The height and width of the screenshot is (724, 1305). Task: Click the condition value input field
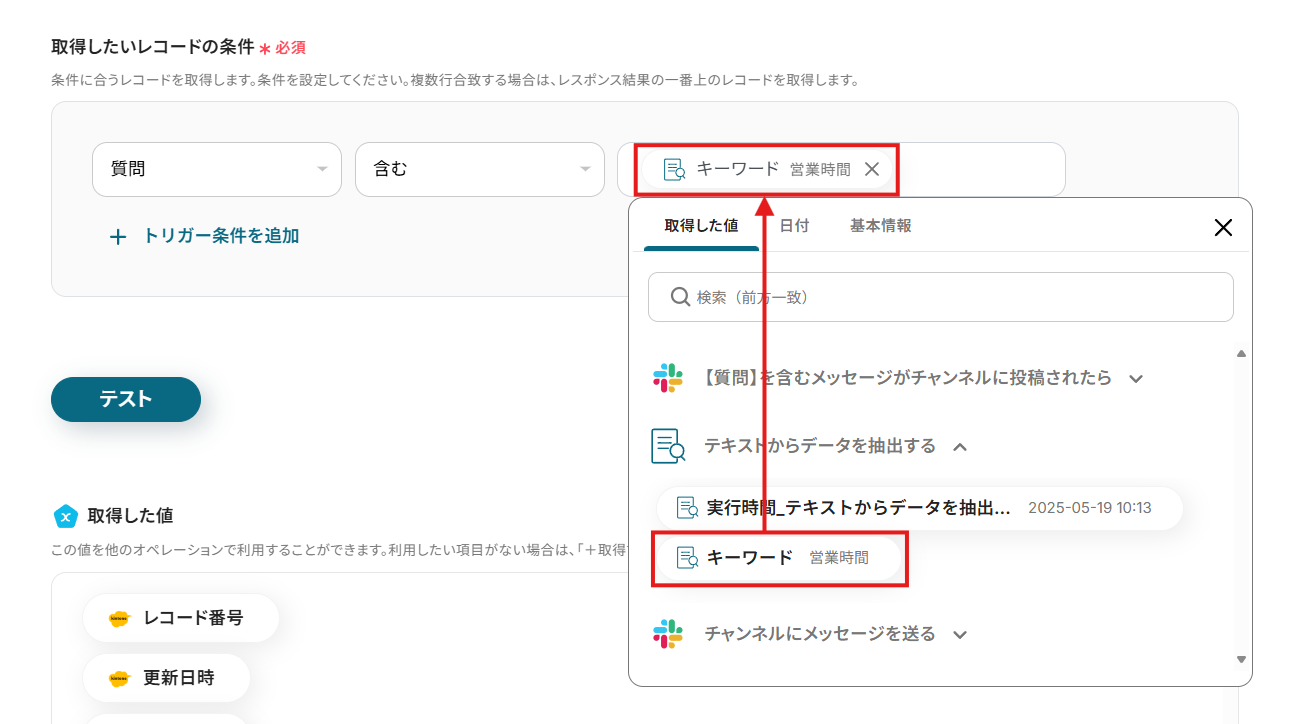pos(841,169)
